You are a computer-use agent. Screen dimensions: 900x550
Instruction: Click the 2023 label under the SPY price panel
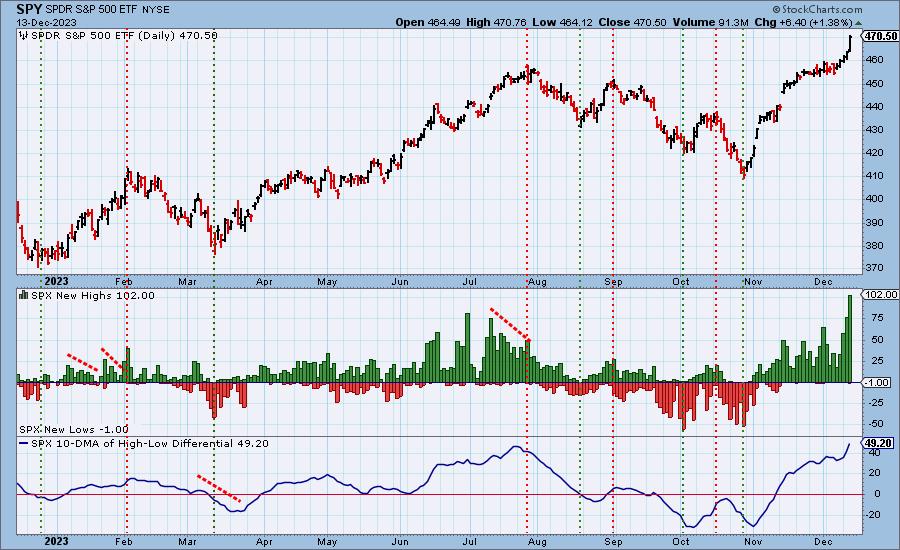[56, 281]
